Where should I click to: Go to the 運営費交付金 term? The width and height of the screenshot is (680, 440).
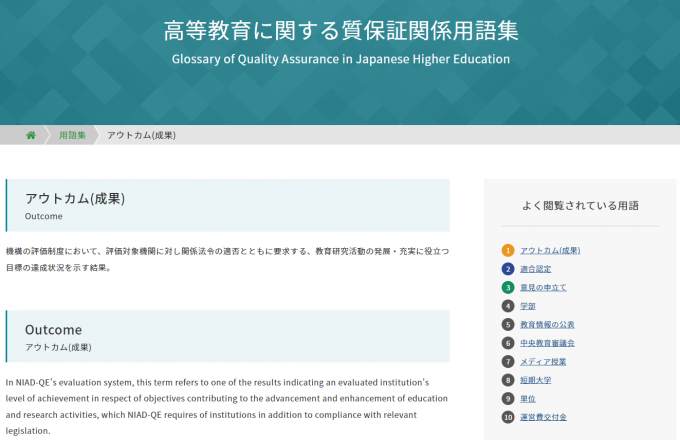pyautogui.click(x=543, y=417)
